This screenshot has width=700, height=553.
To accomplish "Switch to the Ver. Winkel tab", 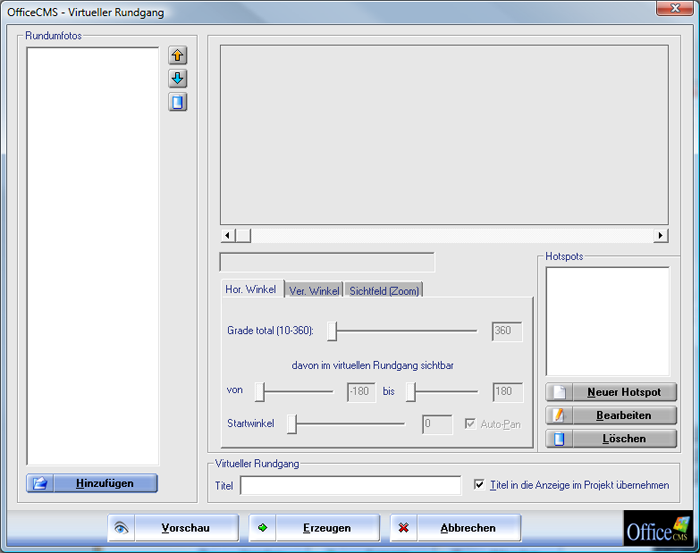I will pyautogui.click(x=314, y=291).
